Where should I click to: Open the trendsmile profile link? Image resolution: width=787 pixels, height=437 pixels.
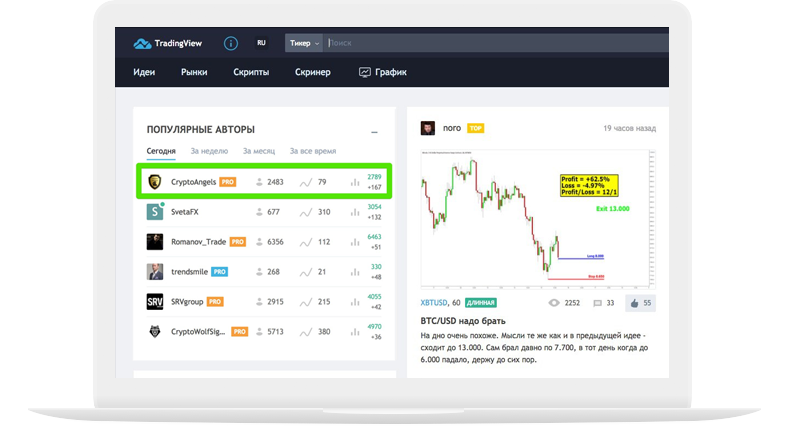[189, 272]
